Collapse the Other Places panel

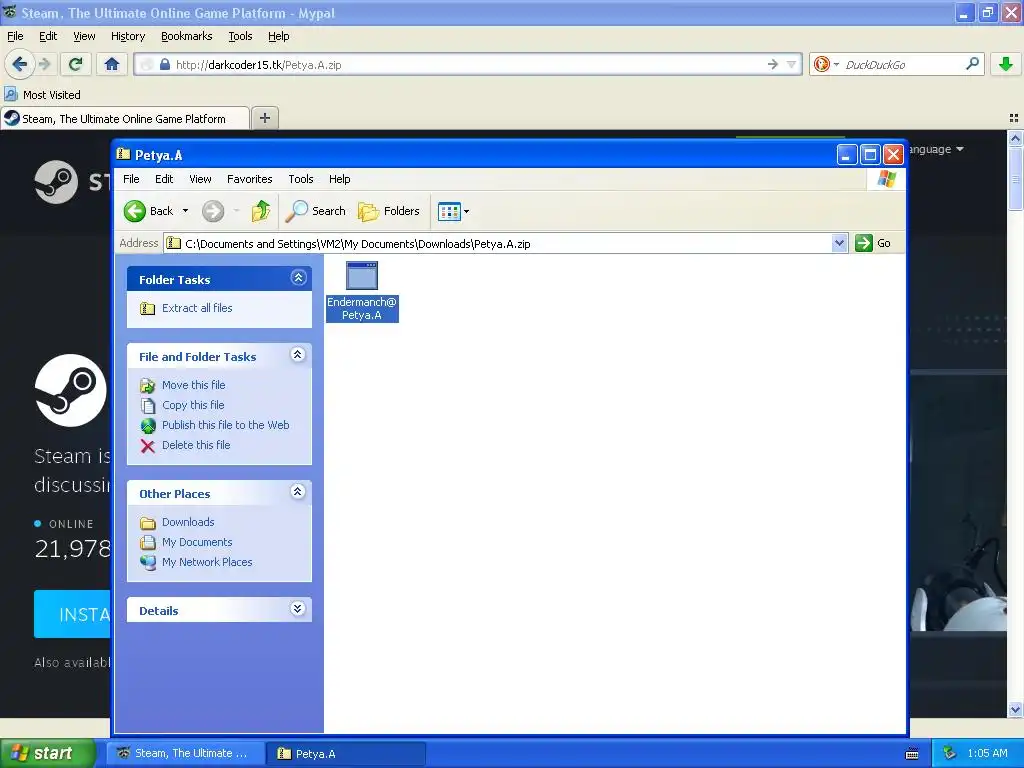tap(298, 492)
